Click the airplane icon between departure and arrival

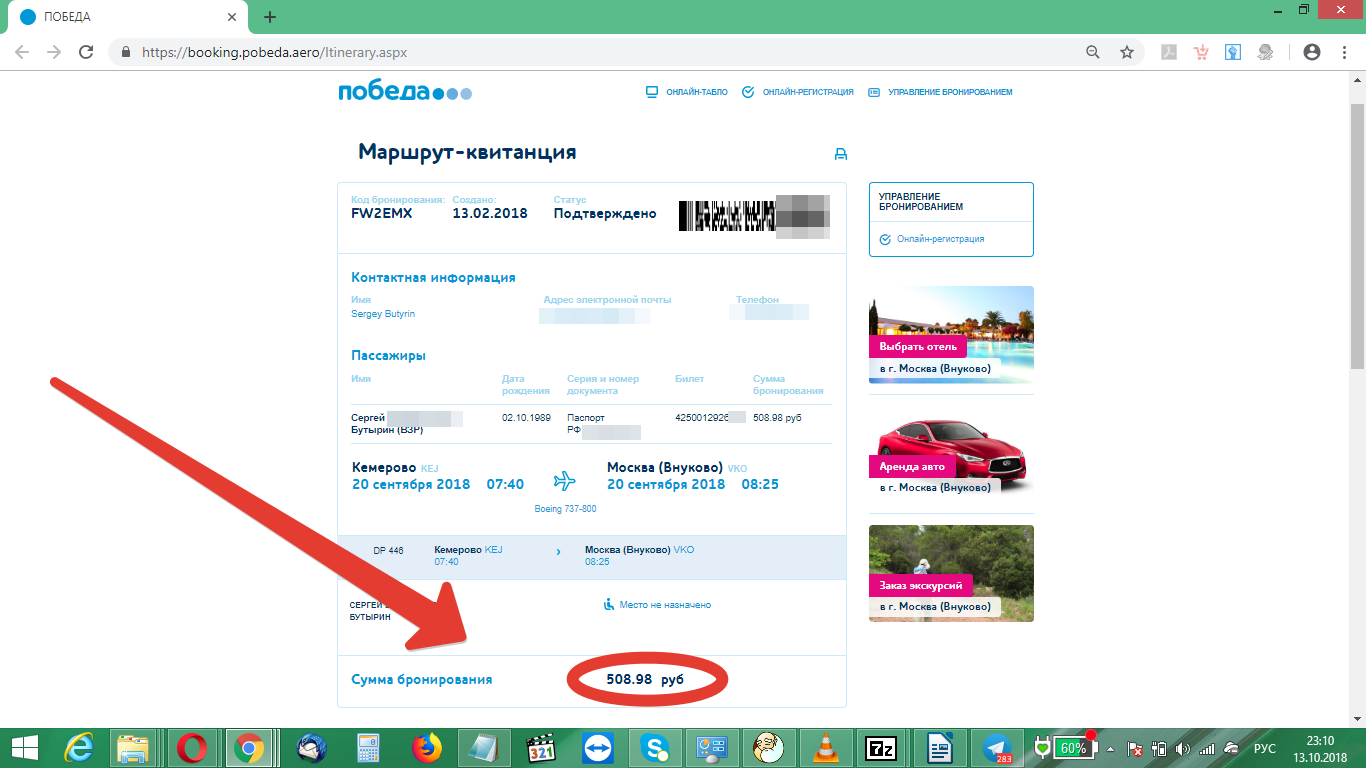coord(565,481)
